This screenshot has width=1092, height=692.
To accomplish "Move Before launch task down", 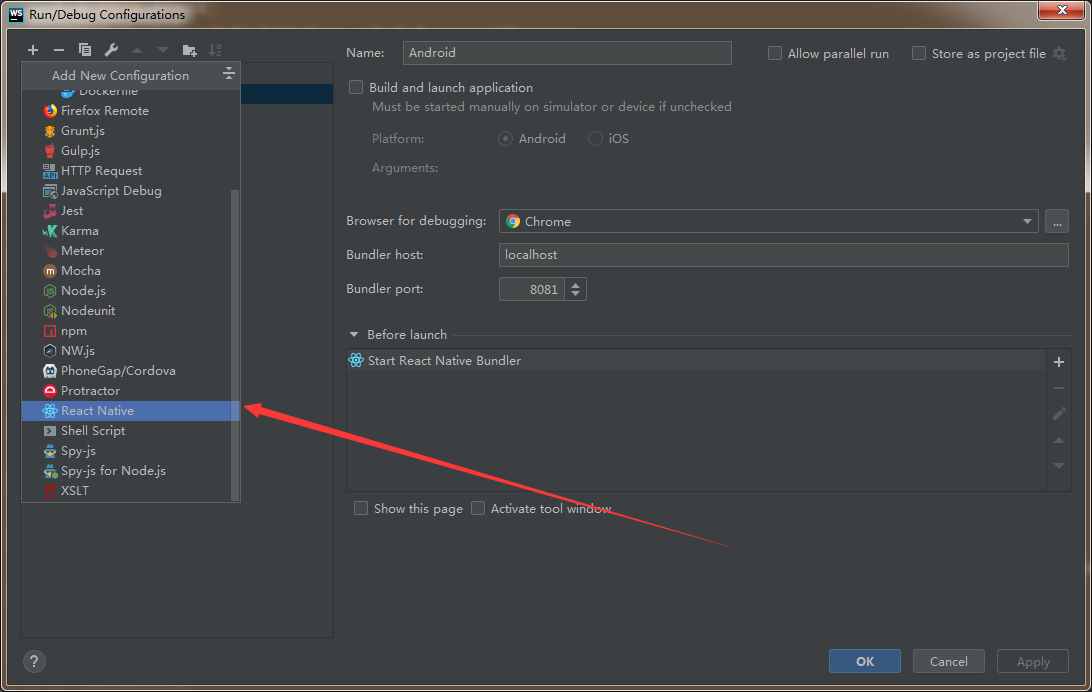I will [x=1059, y=466].
